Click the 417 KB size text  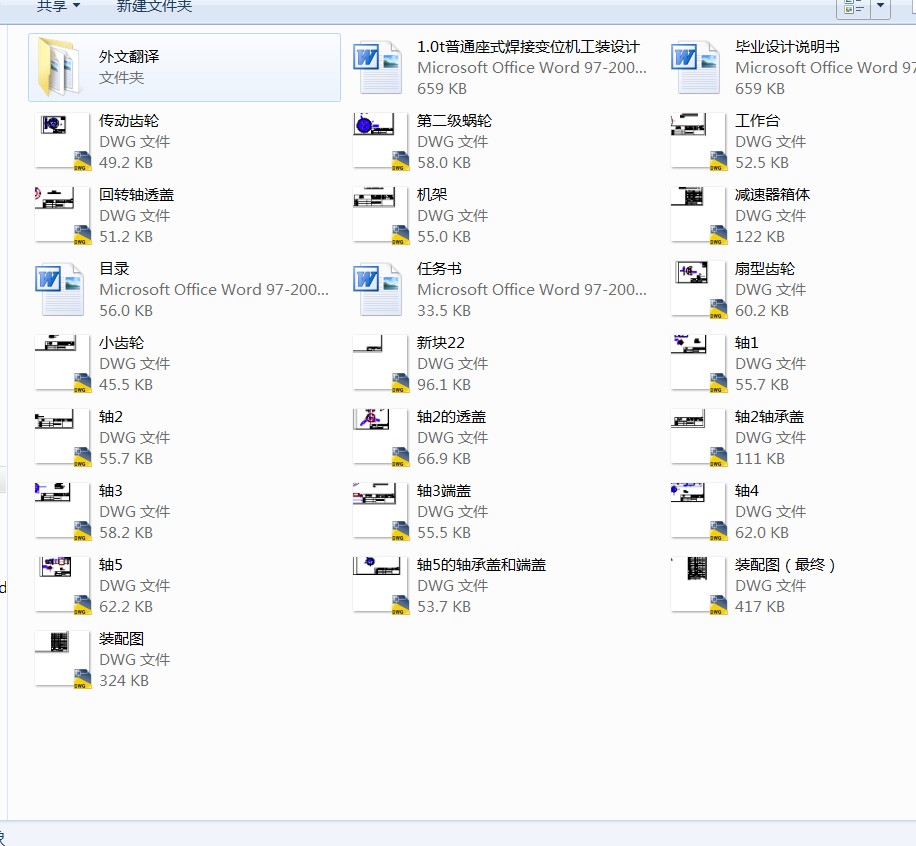[x=759, y=607]
